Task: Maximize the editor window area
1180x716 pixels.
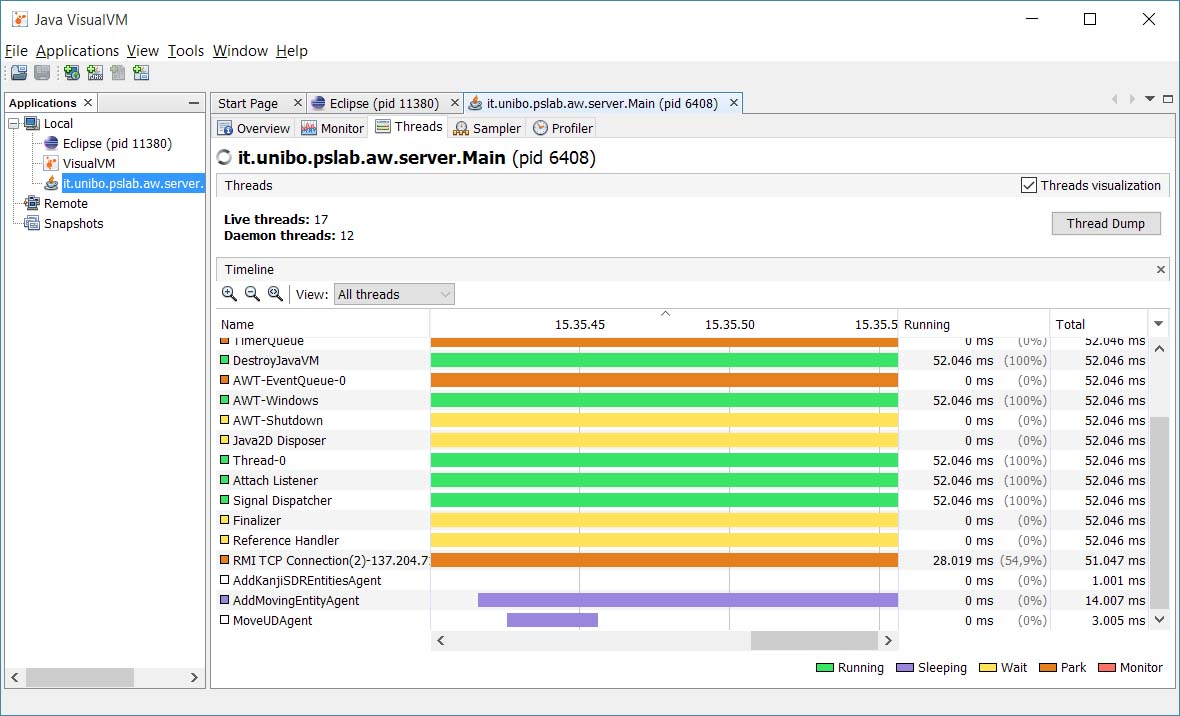Action: (1168, 99)
